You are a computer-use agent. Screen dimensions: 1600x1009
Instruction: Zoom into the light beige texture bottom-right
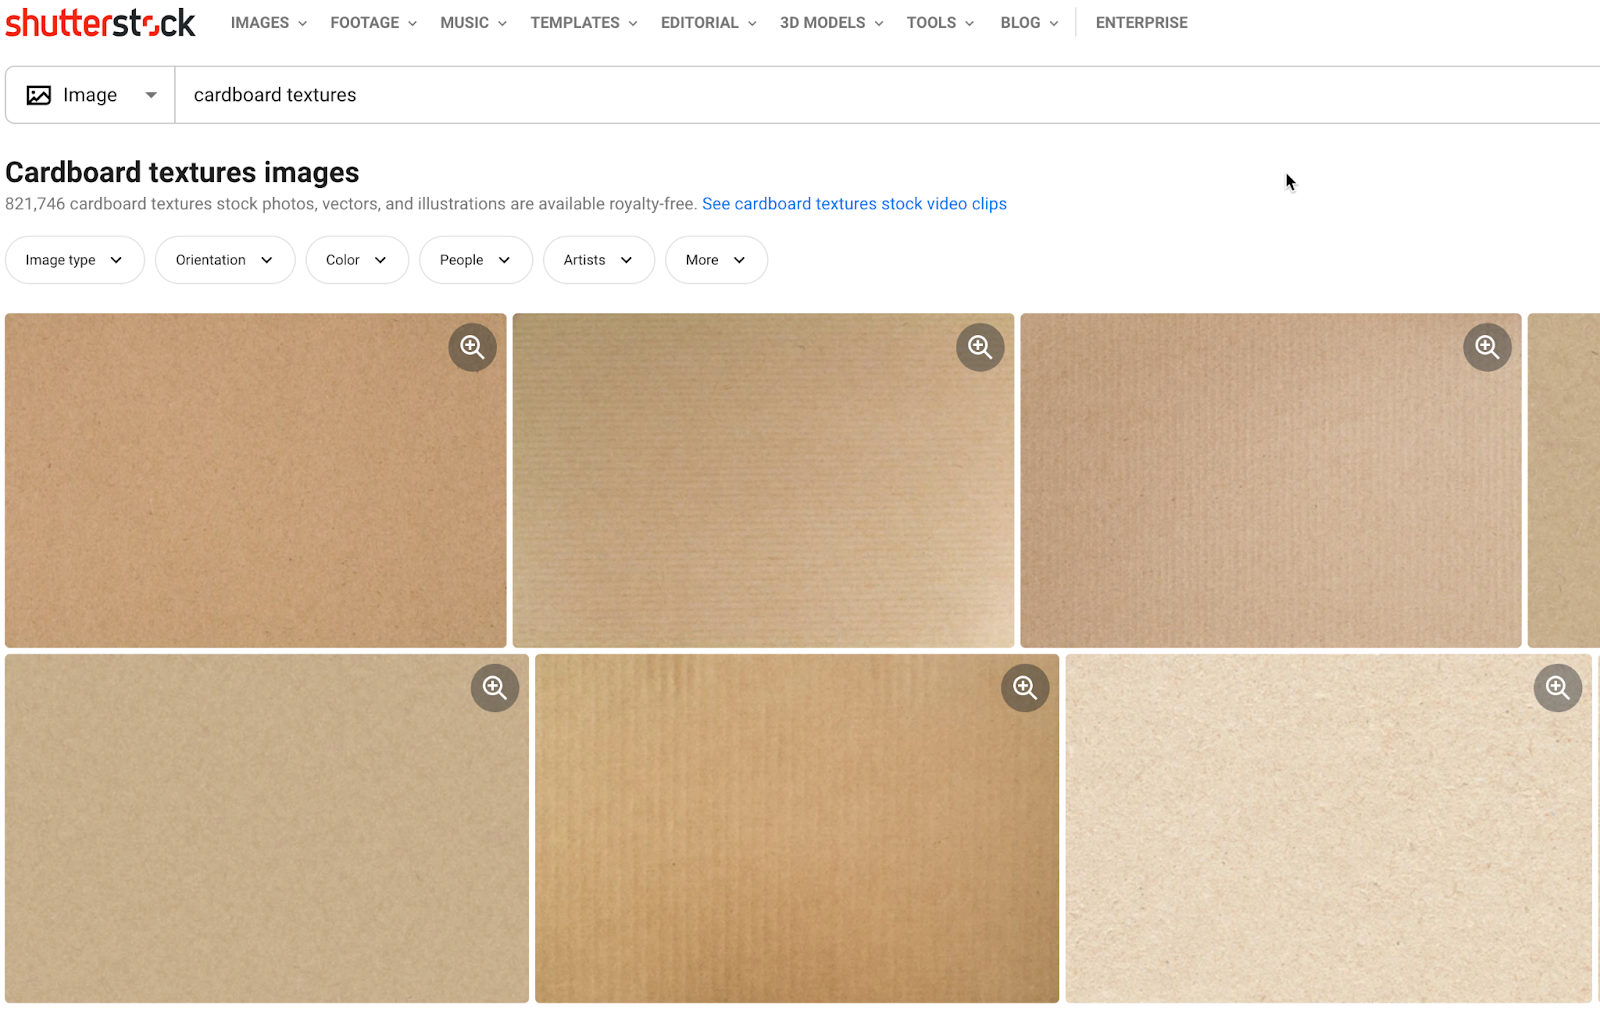(1557, 687)
